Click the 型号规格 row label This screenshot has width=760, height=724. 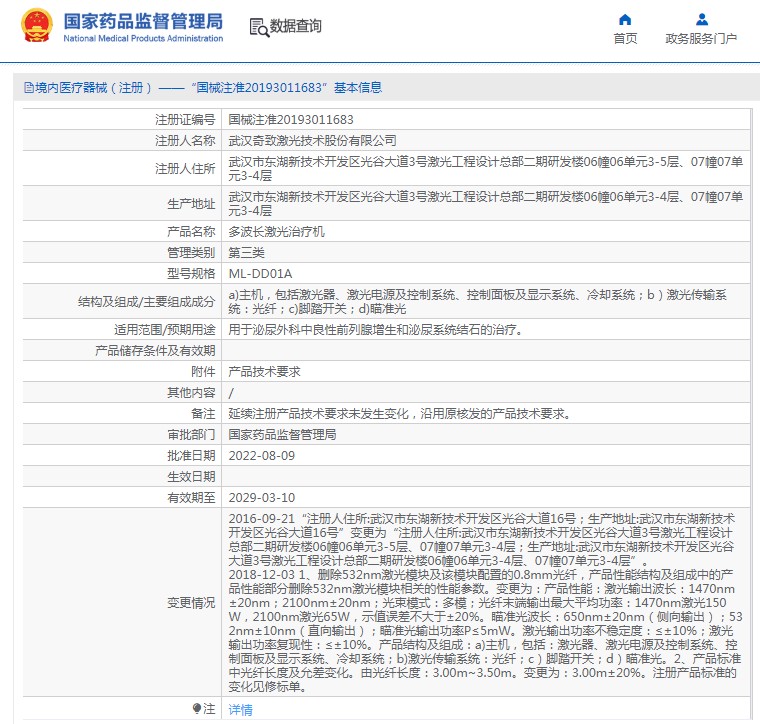[x=190, y=274]
